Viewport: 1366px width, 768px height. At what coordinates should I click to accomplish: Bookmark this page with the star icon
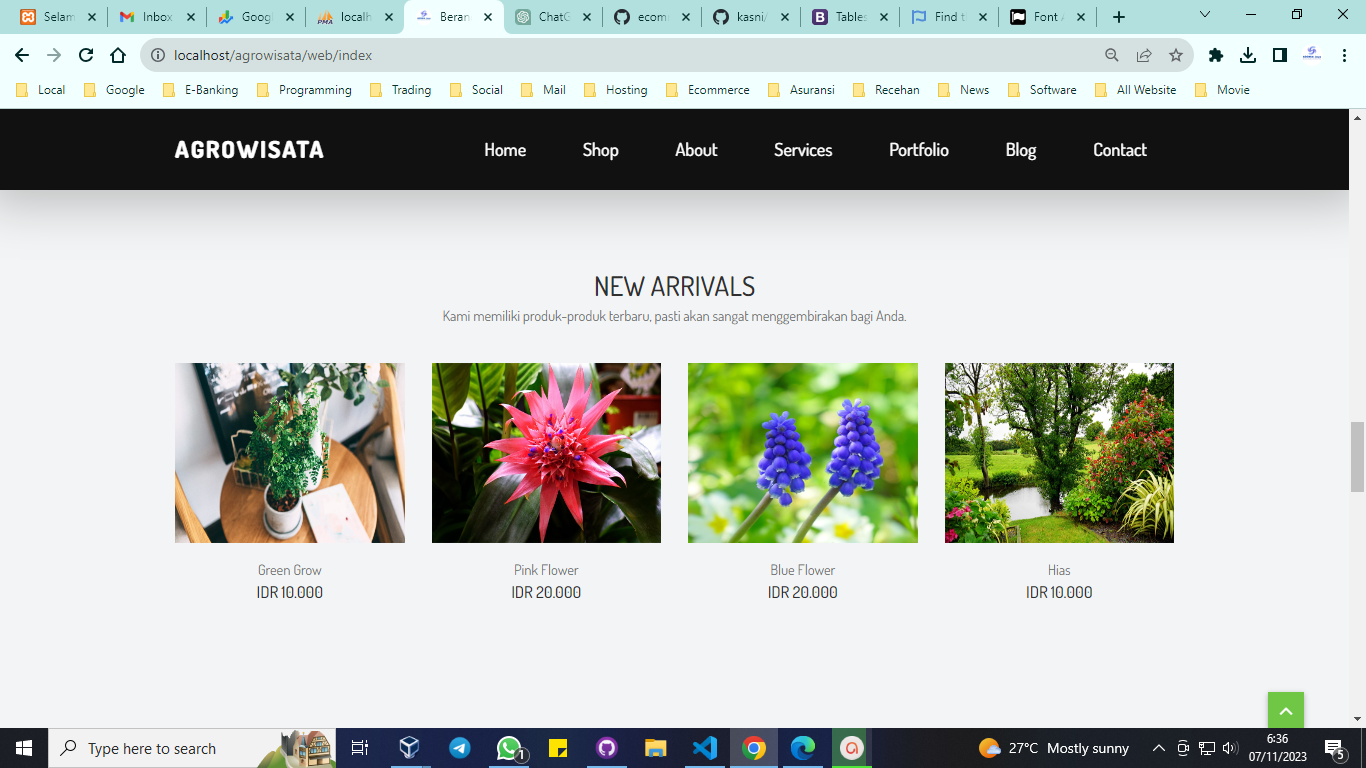coord(1176,55)
